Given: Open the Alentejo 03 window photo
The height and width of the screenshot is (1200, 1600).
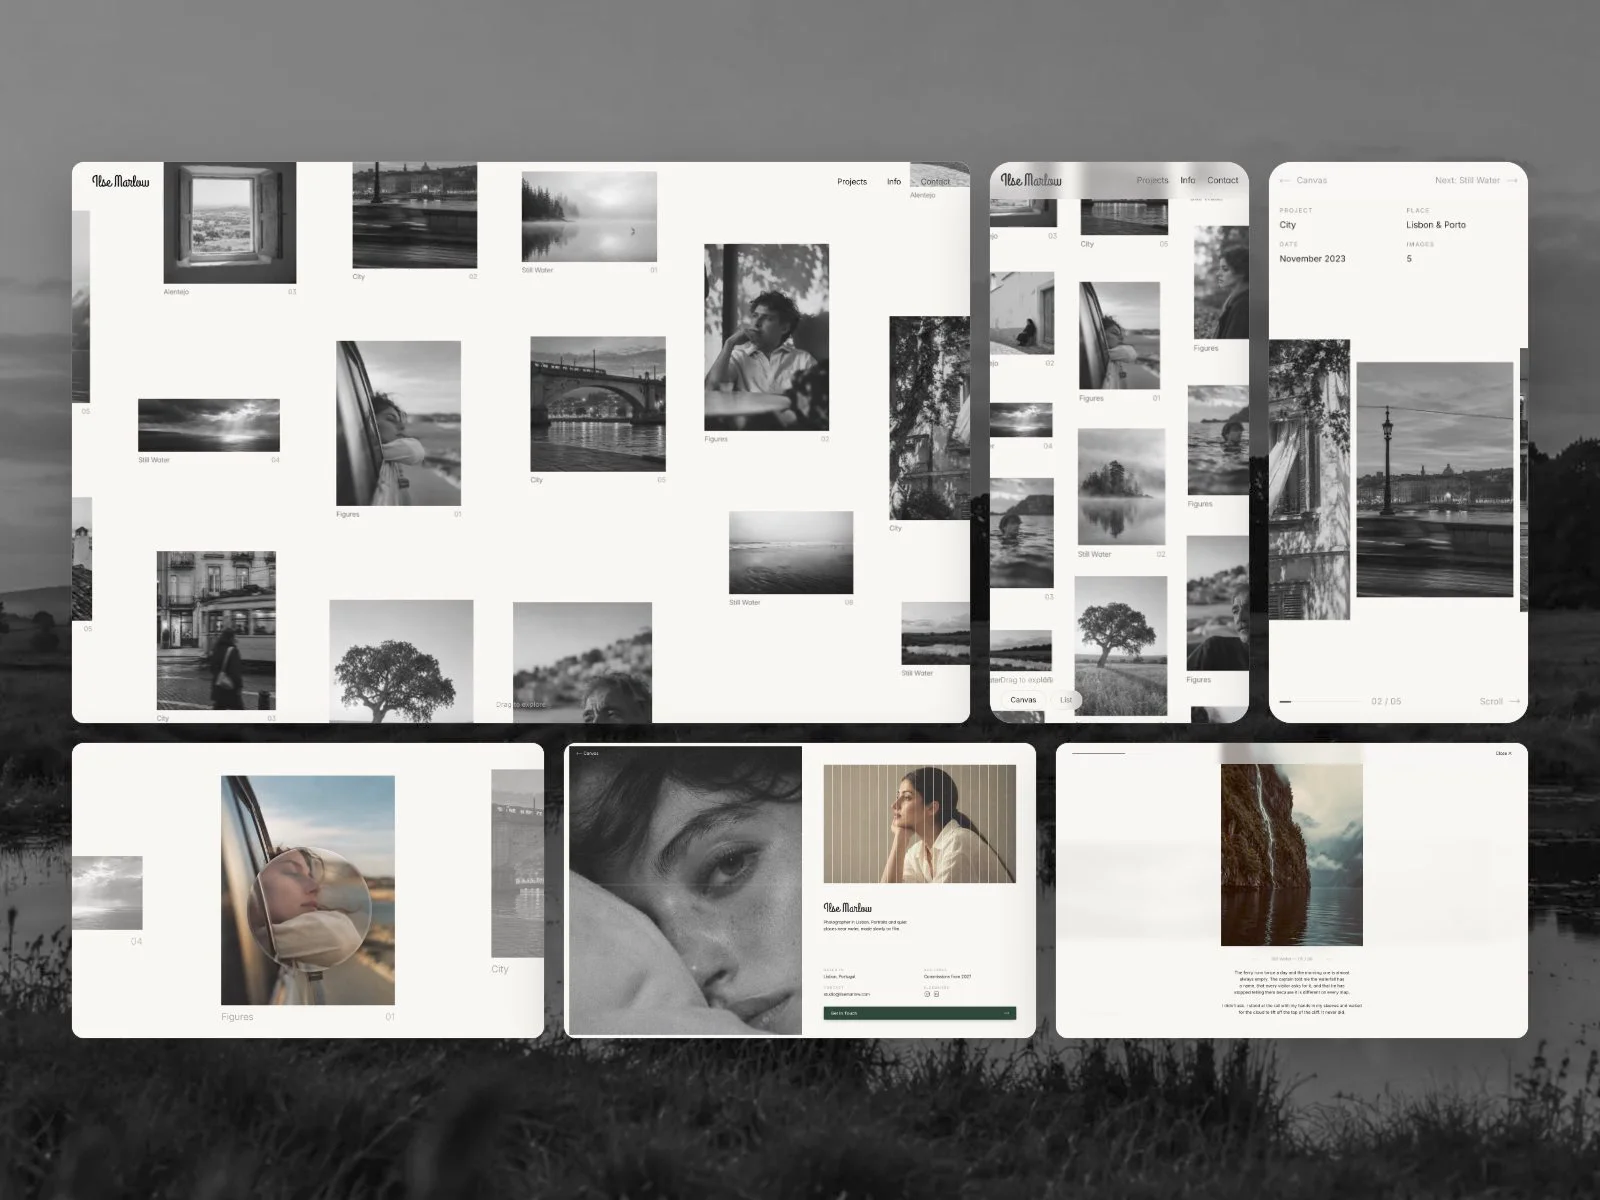Looking at the screenshot, I should 230,224.
